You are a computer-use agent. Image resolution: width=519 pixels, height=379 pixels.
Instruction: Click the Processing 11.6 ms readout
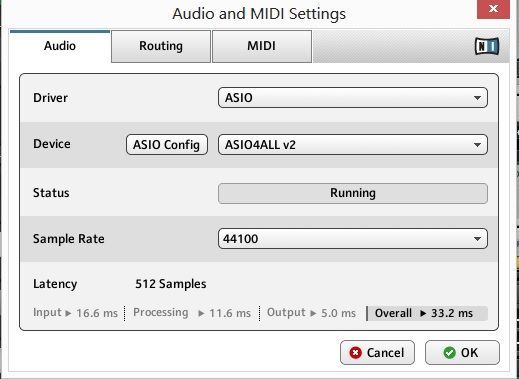pos(192,313)
